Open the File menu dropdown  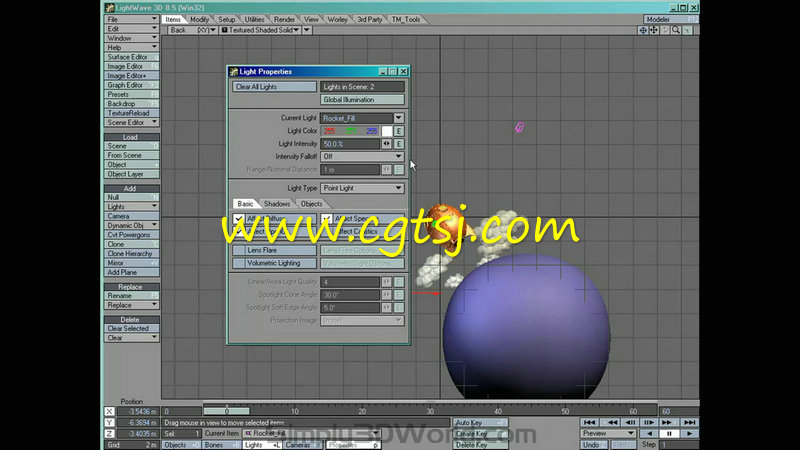(x=132, y=19)
